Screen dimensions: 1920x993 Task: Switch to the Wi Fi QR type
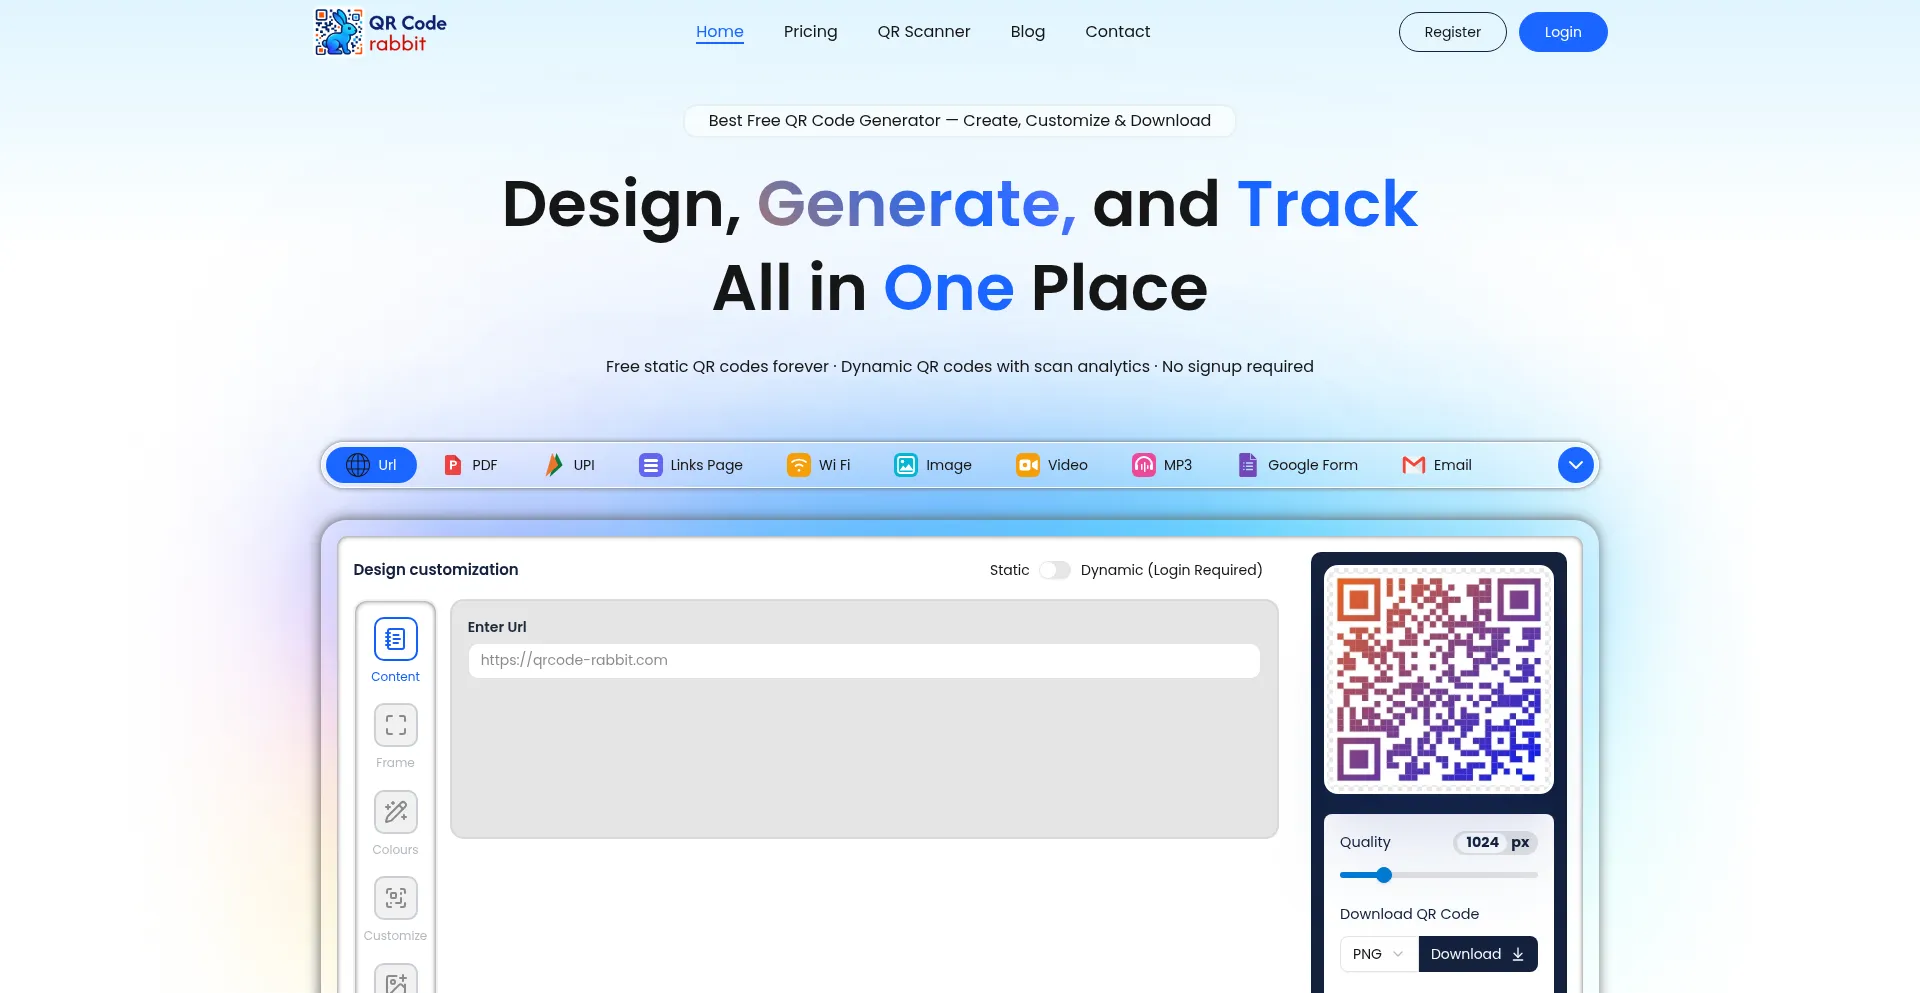tap(818, 465)
